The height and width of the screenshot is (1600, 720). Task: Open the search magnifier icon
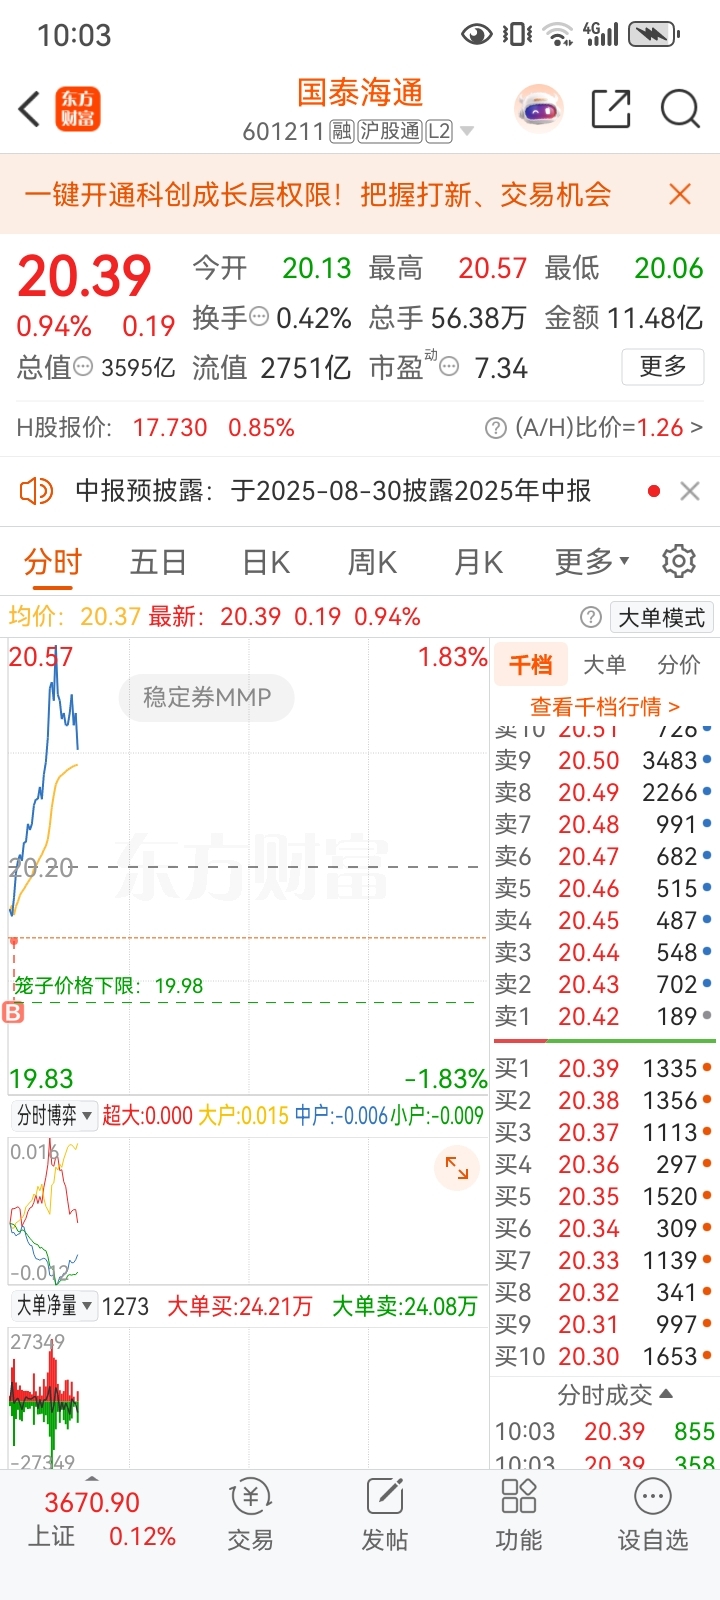[x=680, y=109]
